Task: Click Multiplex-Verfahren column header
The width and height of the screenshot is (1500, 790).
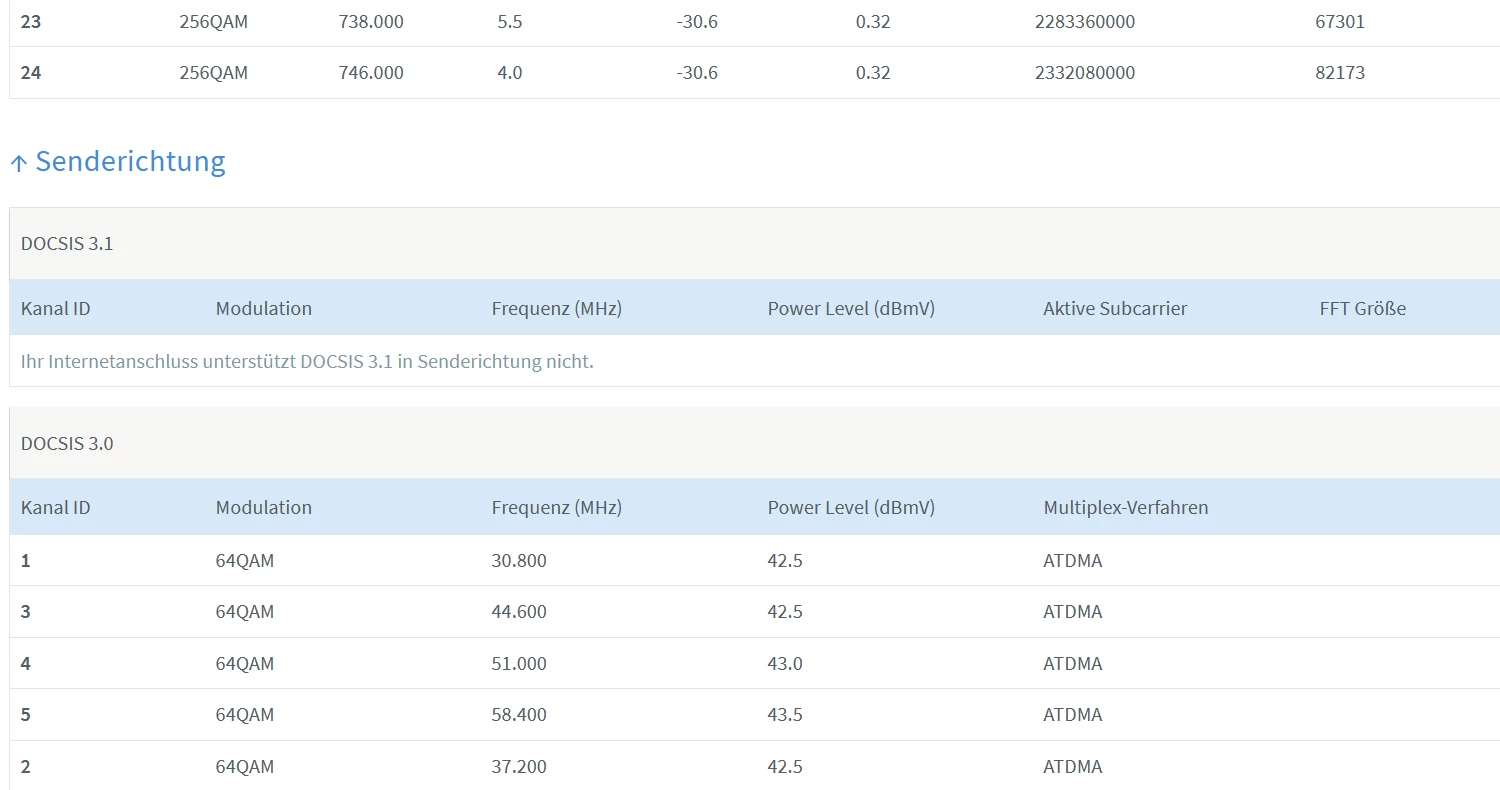Action: (x=1126, y=507)
